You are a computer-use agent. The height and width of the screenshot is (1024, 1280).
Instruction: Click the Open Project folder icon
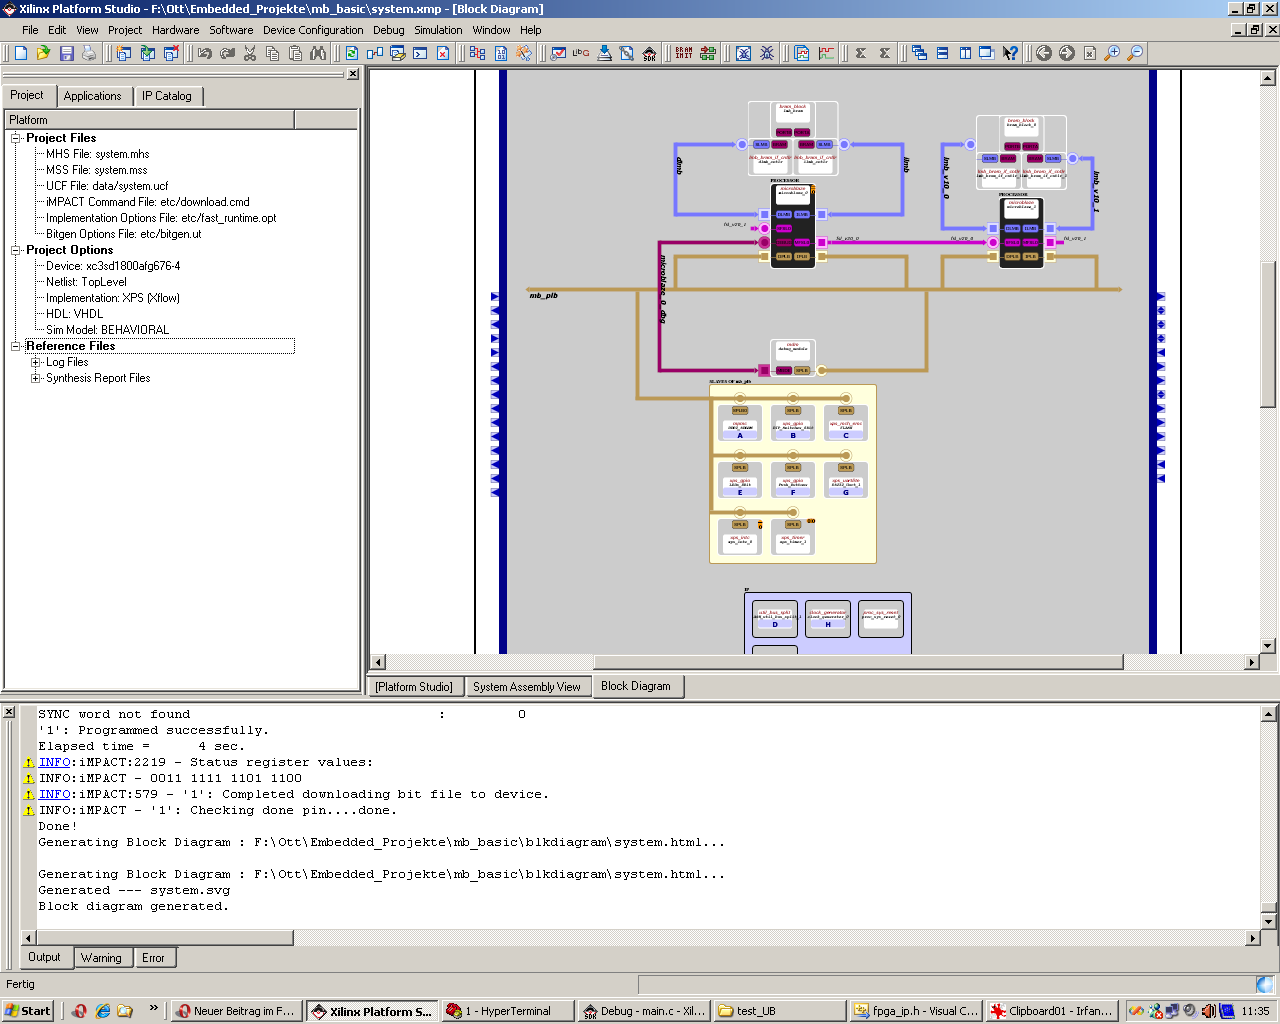(x=43, y=53)
